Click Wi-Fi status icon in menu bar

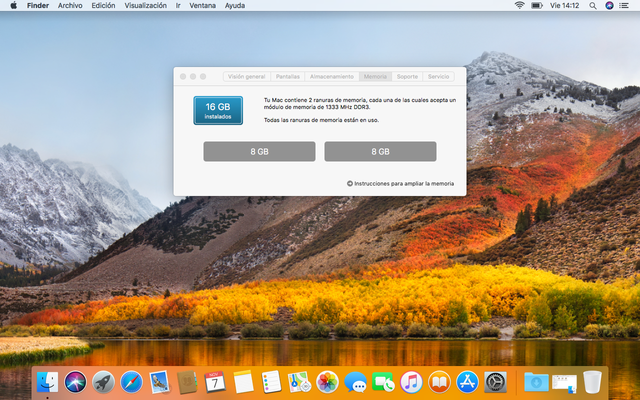pos(519,5)
